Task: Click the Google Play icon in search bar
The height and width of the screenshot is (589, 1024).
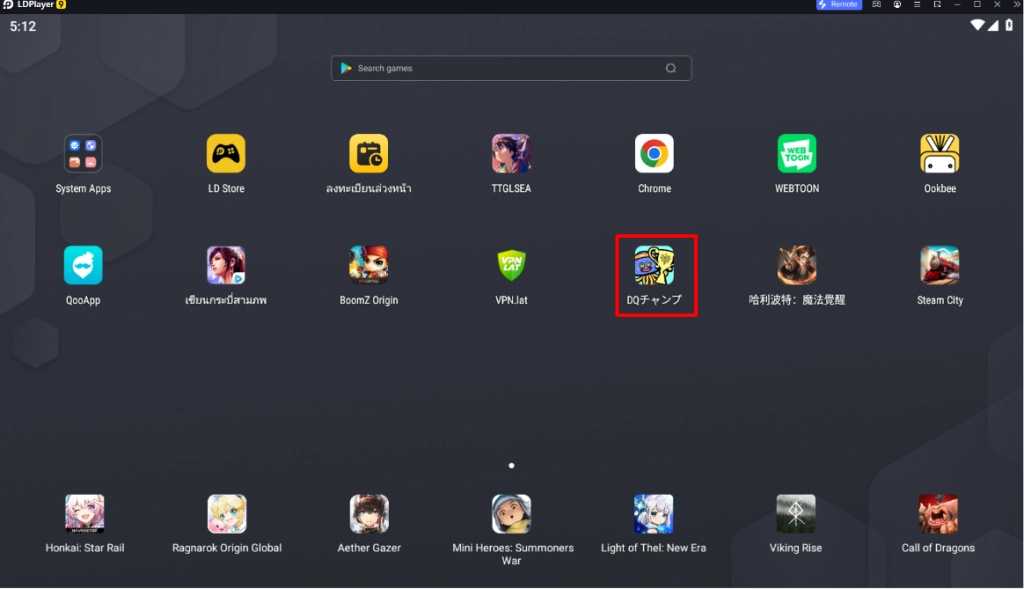Action: pos(346,68)
